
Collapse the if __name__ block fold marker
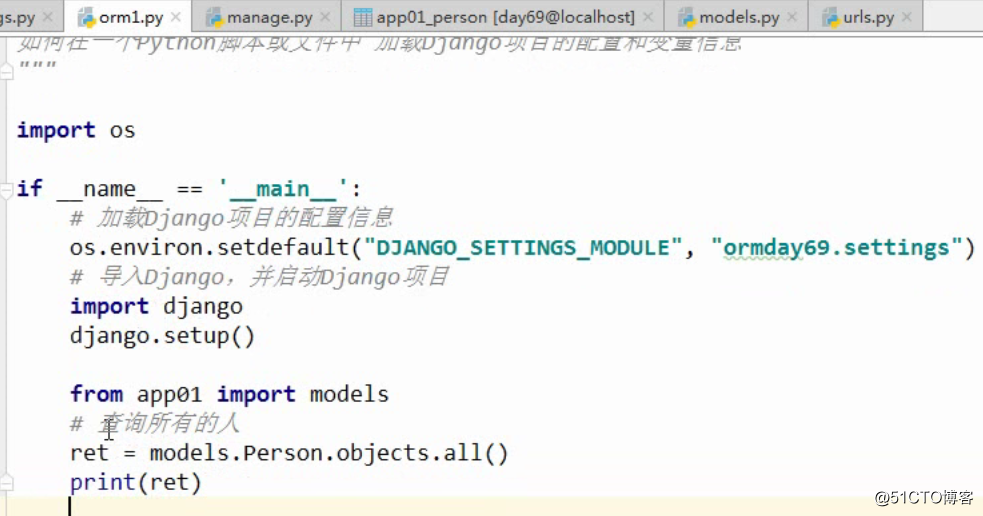coord(7,189)
